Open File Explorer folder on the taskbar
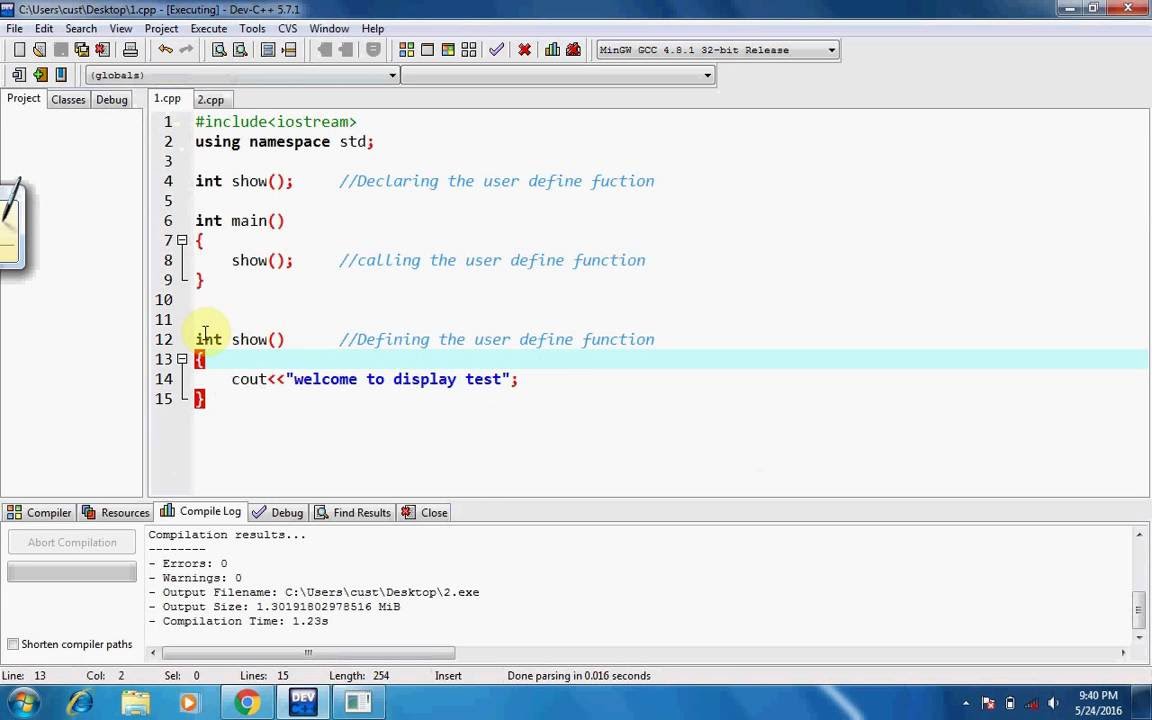The height and width of the screenshot is (720, 1152). 135,702
